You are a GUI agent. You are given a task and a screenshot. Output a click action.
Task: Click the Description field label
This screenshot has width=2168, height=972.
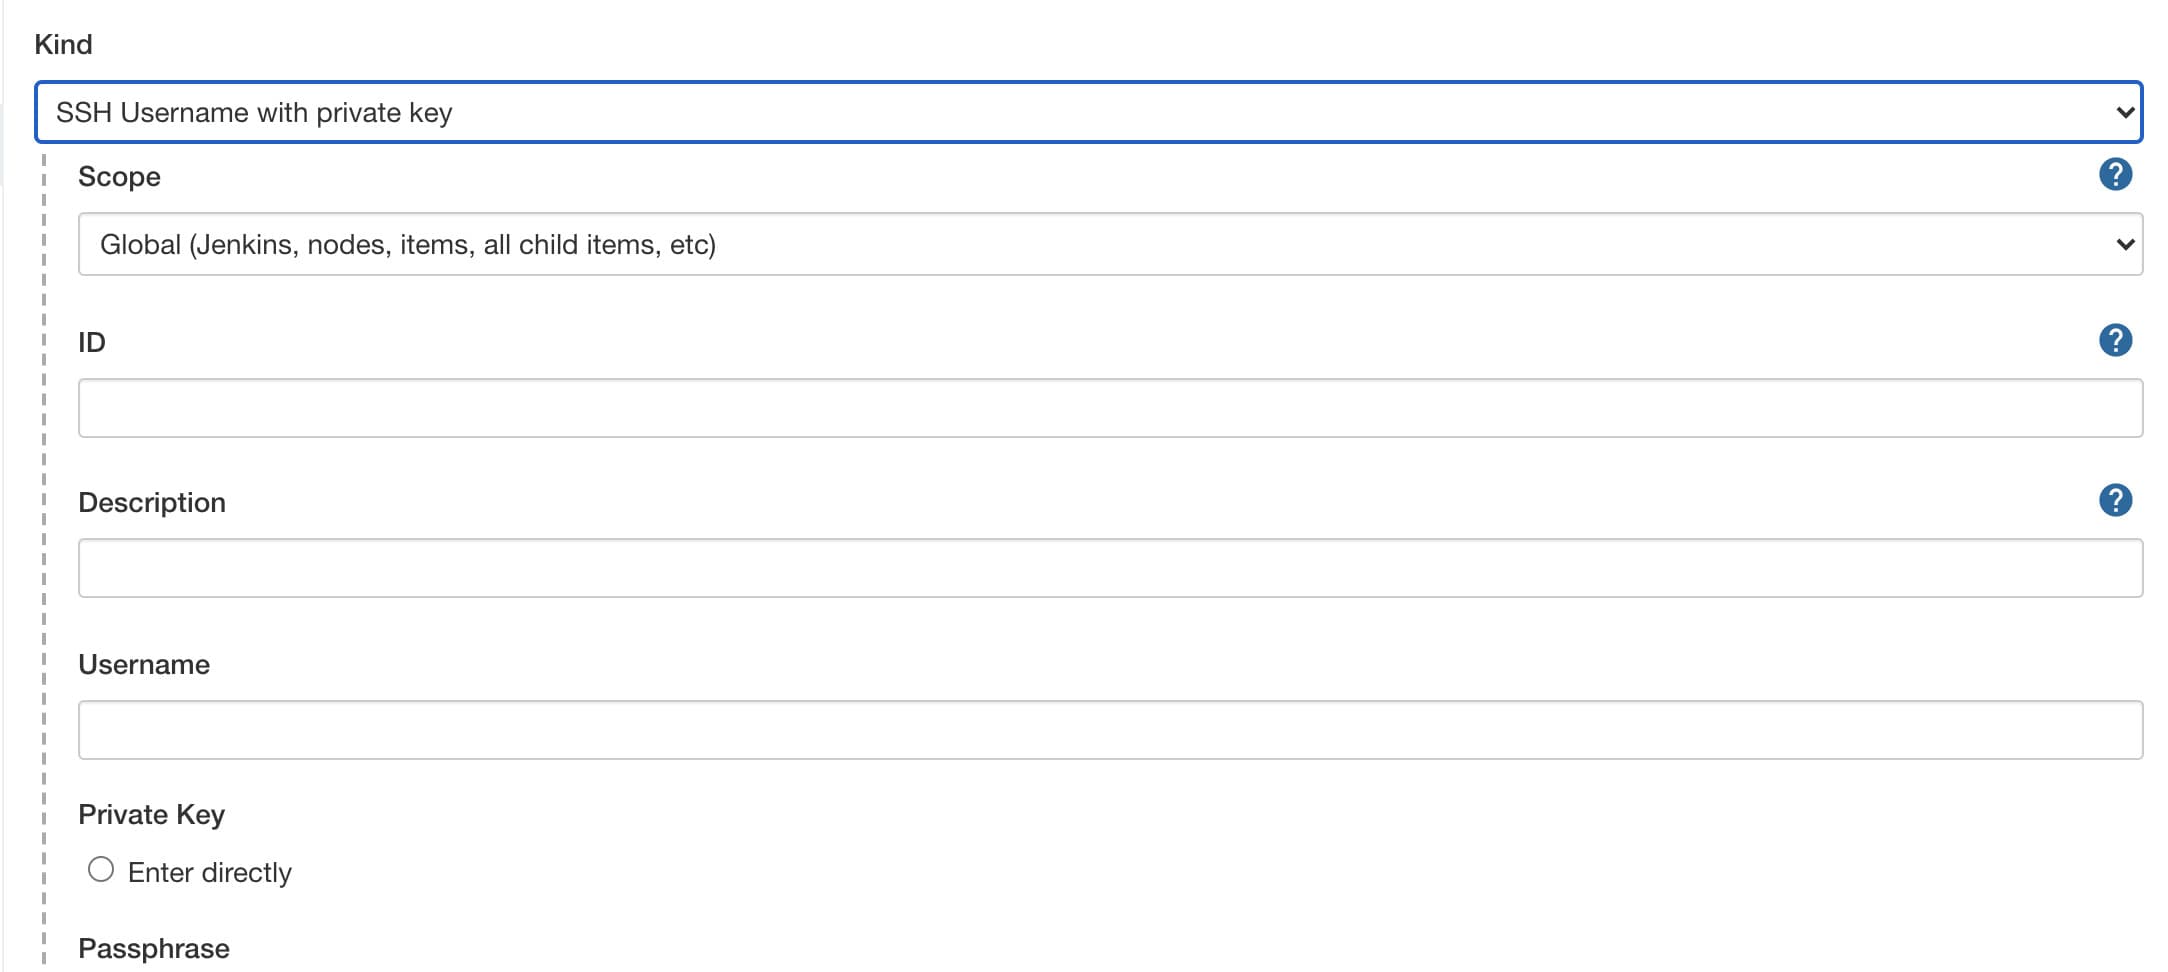(152, 503)
